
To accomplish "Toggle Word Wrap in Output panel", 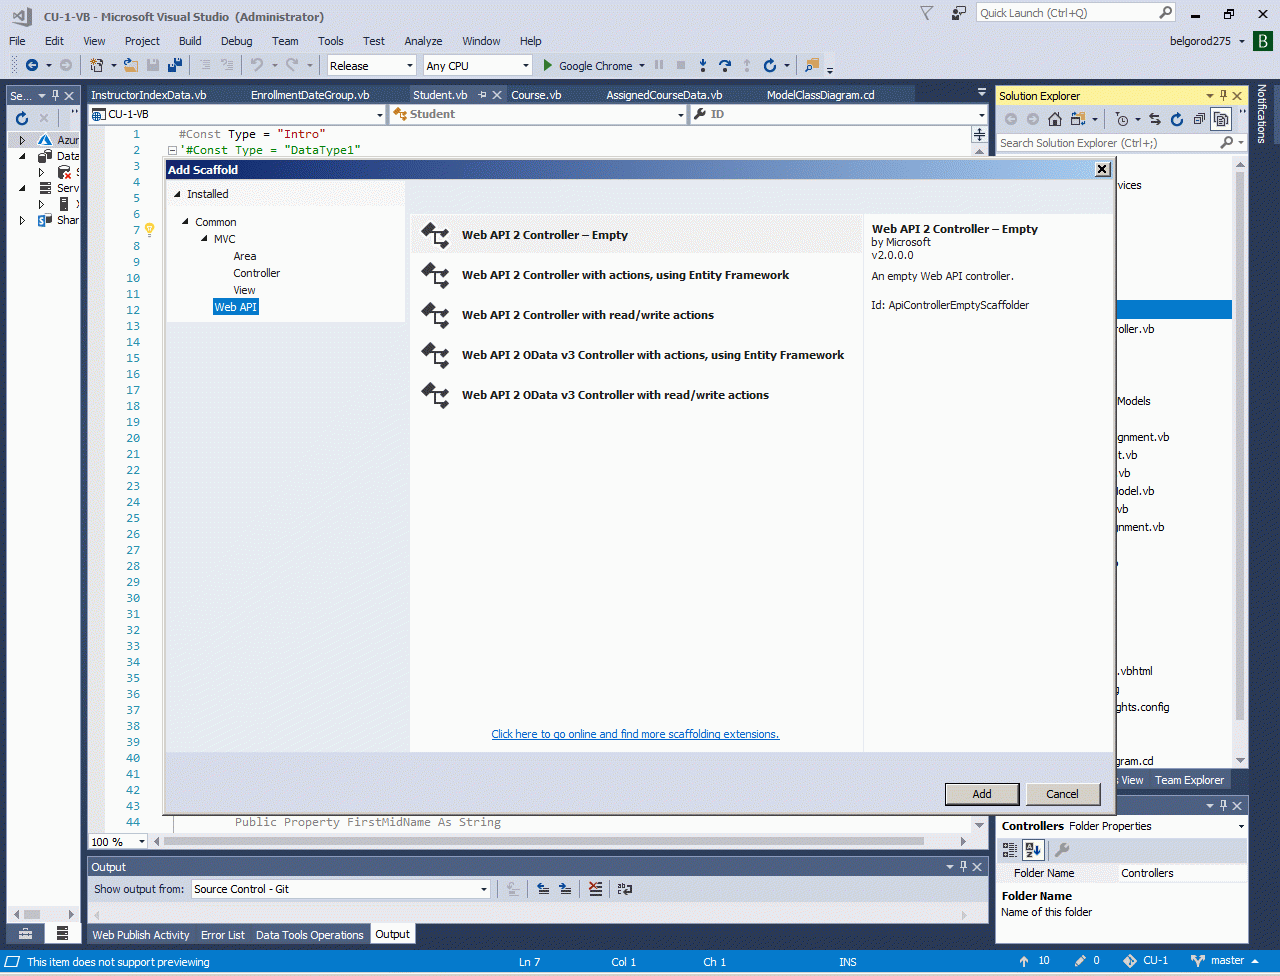I will 624,888.
